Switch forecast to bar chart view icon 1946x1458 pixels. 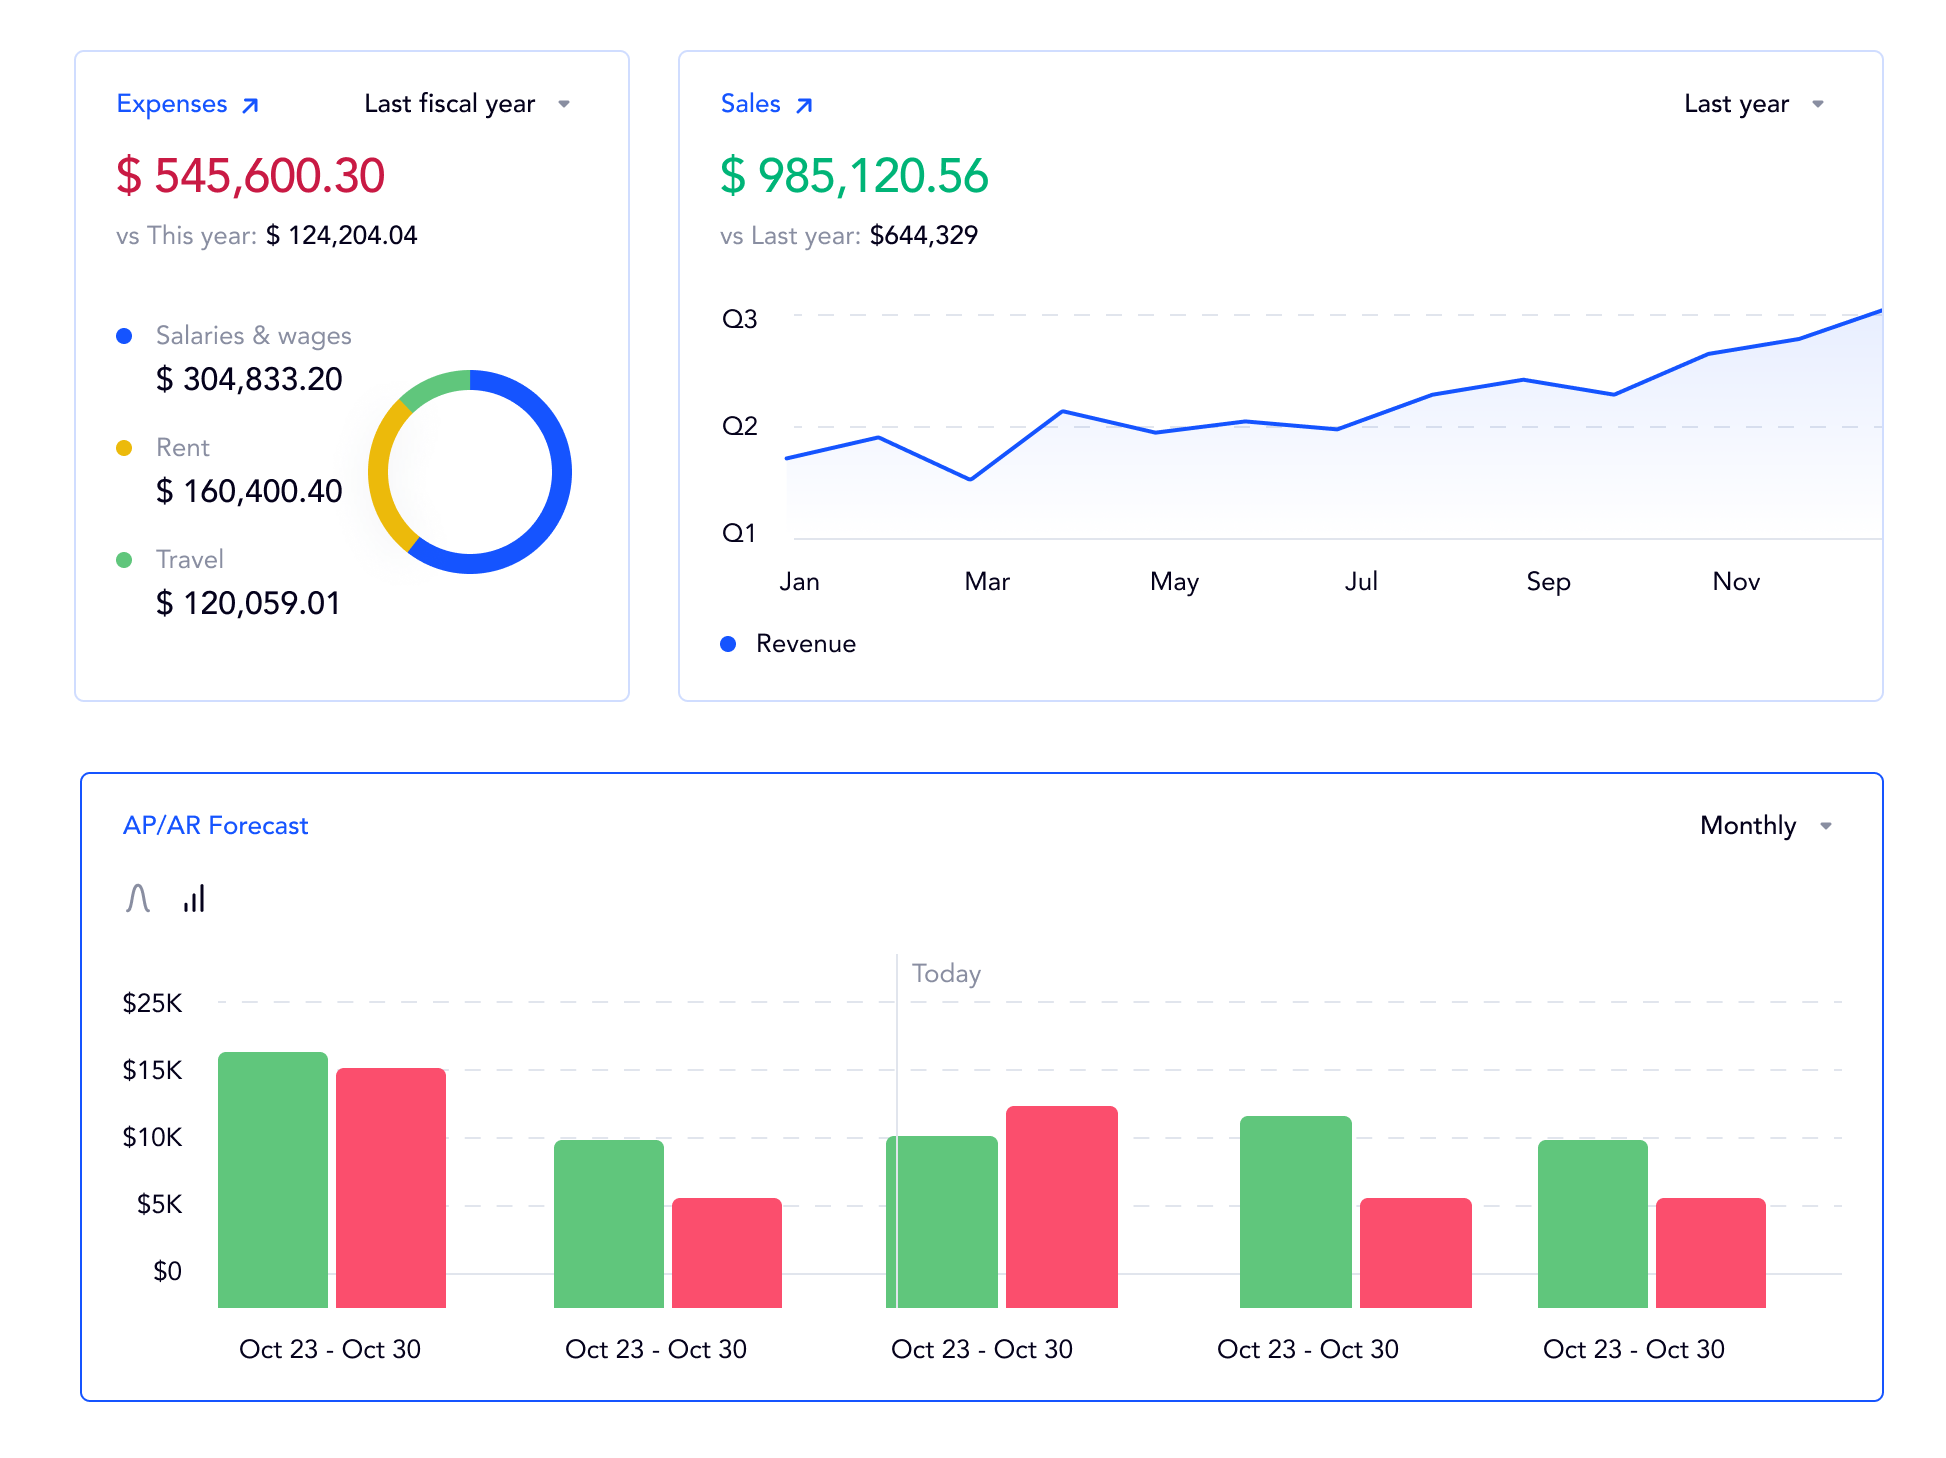tap(194, 898)
